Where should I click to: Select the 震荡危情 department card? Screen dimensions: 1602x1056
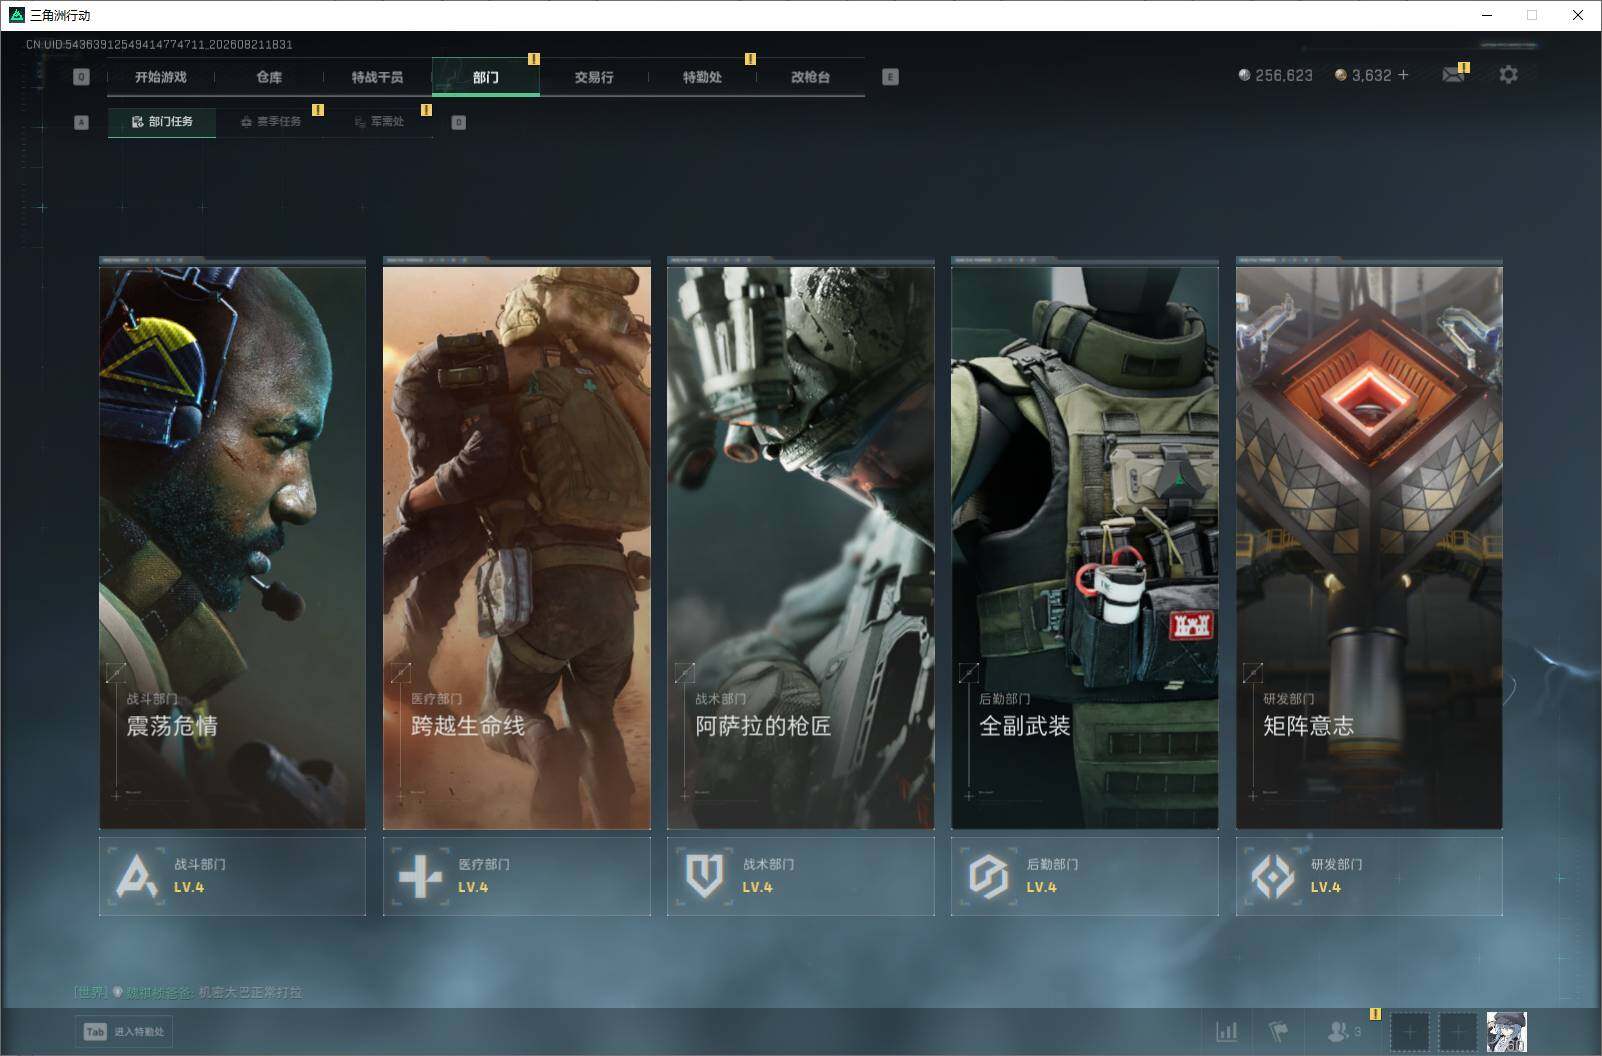tap(232, 543)
